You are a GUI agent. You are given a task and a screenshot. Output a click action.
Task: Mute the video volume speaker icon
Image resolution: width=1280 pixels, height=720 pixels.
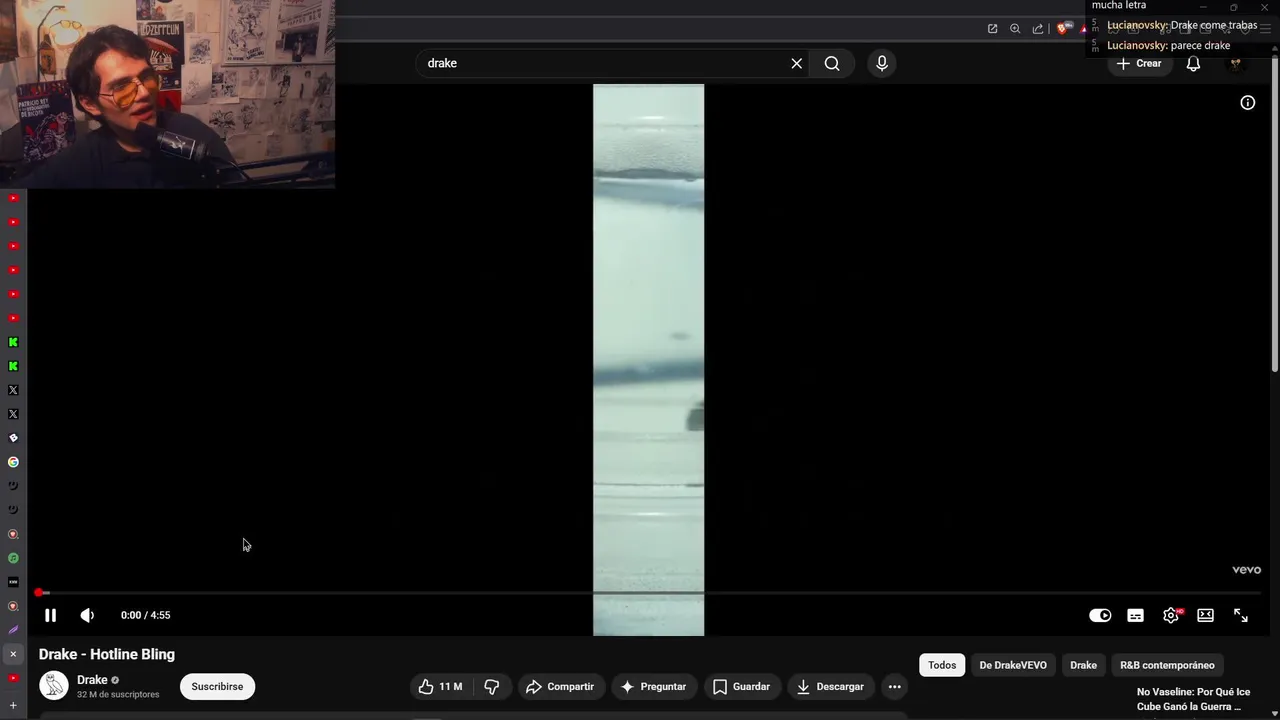tap(87, 615)
